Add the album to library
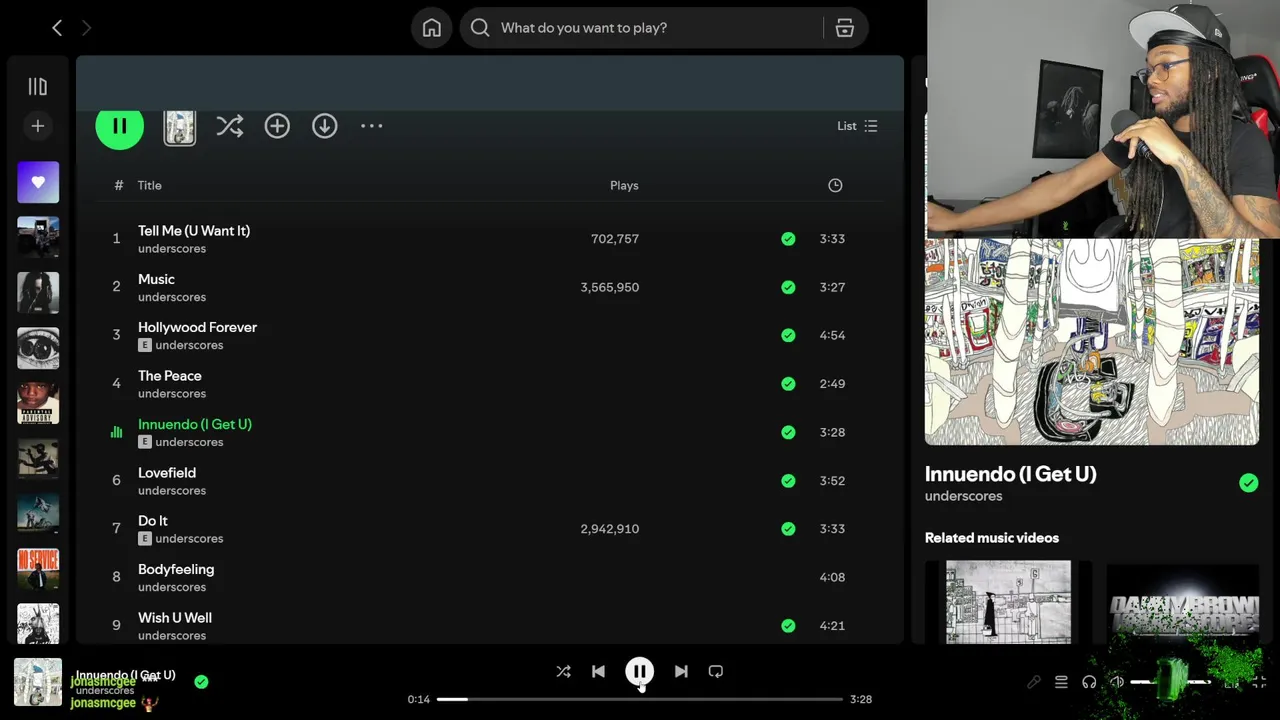The height and width of the screenshot is (720, 1280). coord(277,126)
